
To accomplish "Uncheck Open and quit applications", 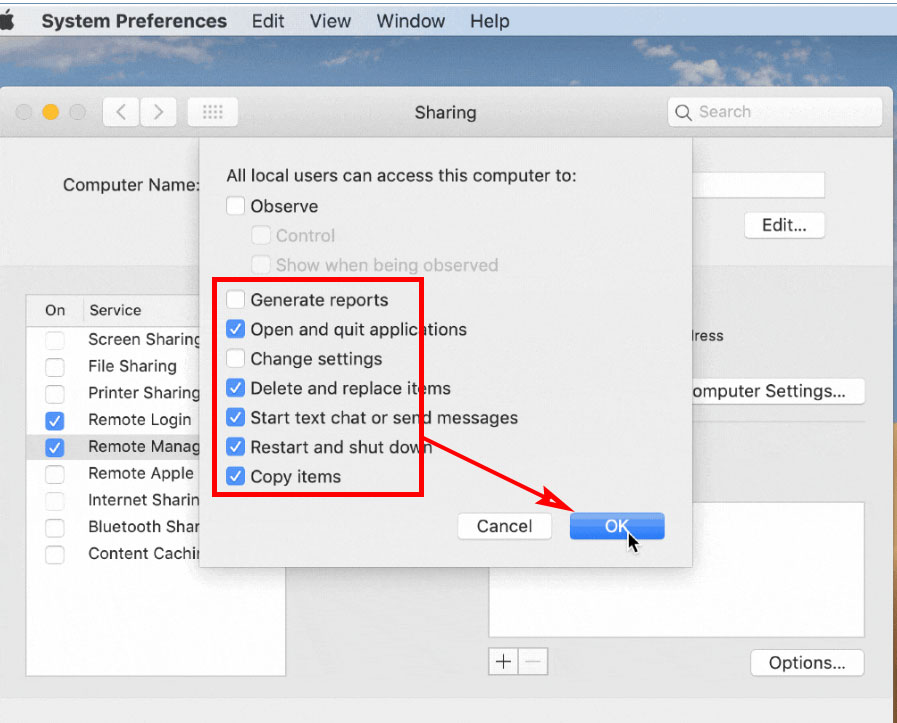I will point(235,329).
